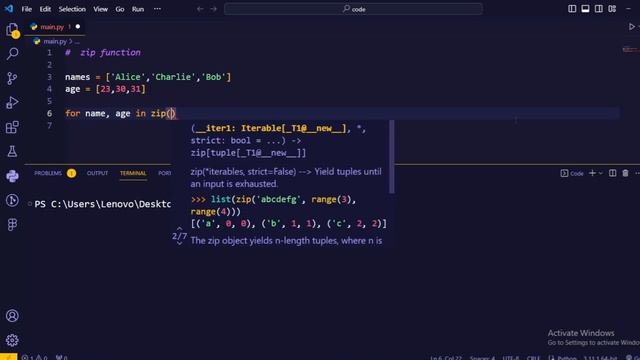Open the Run menu

coord(138,9)
